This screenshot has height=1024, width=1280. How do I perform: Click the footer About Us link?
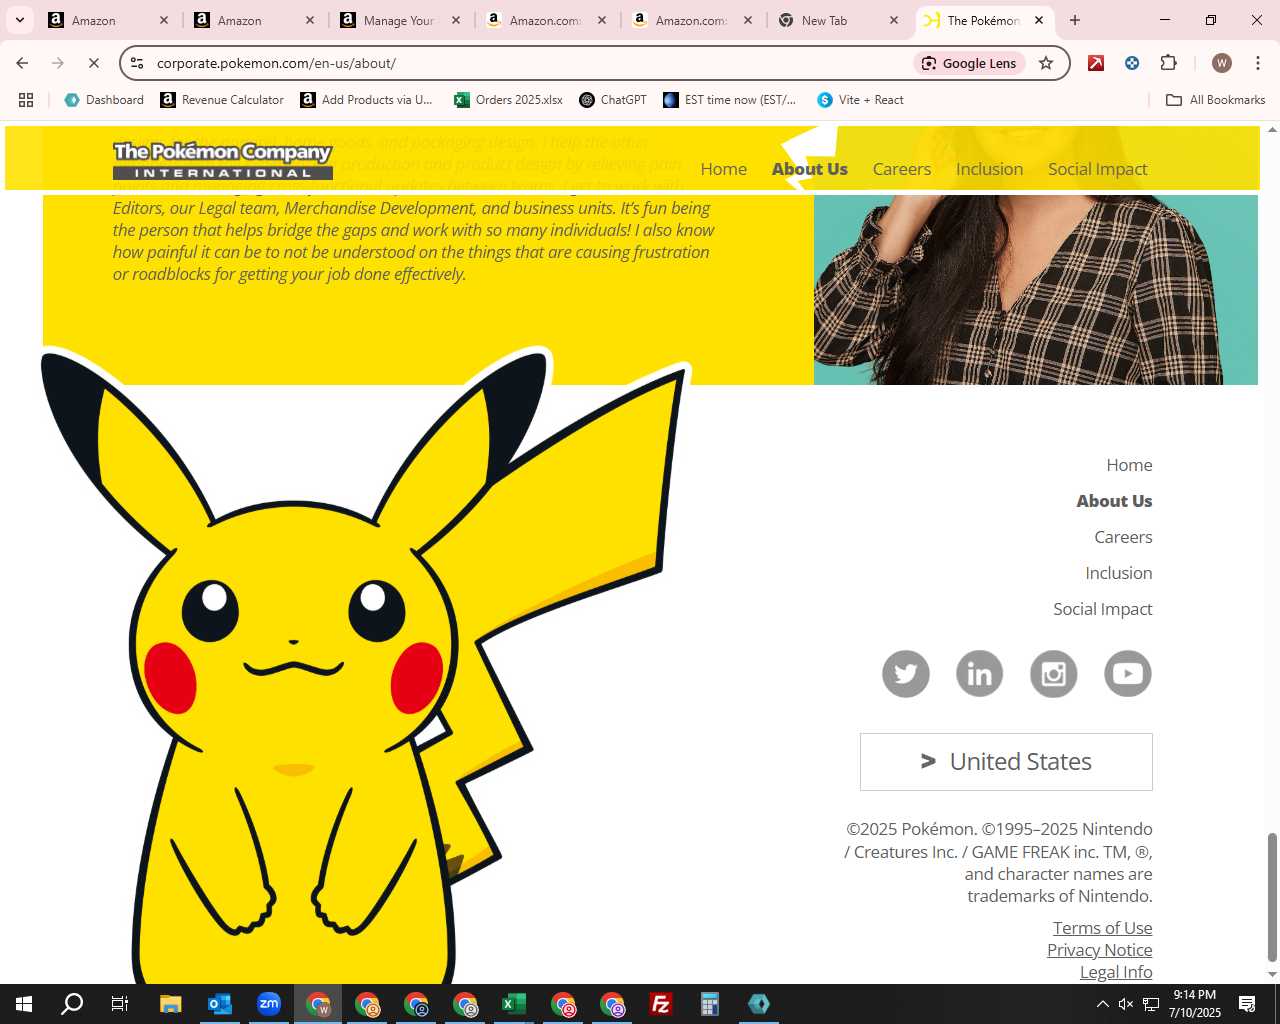pyautogui.click(x=1114, y=501)
